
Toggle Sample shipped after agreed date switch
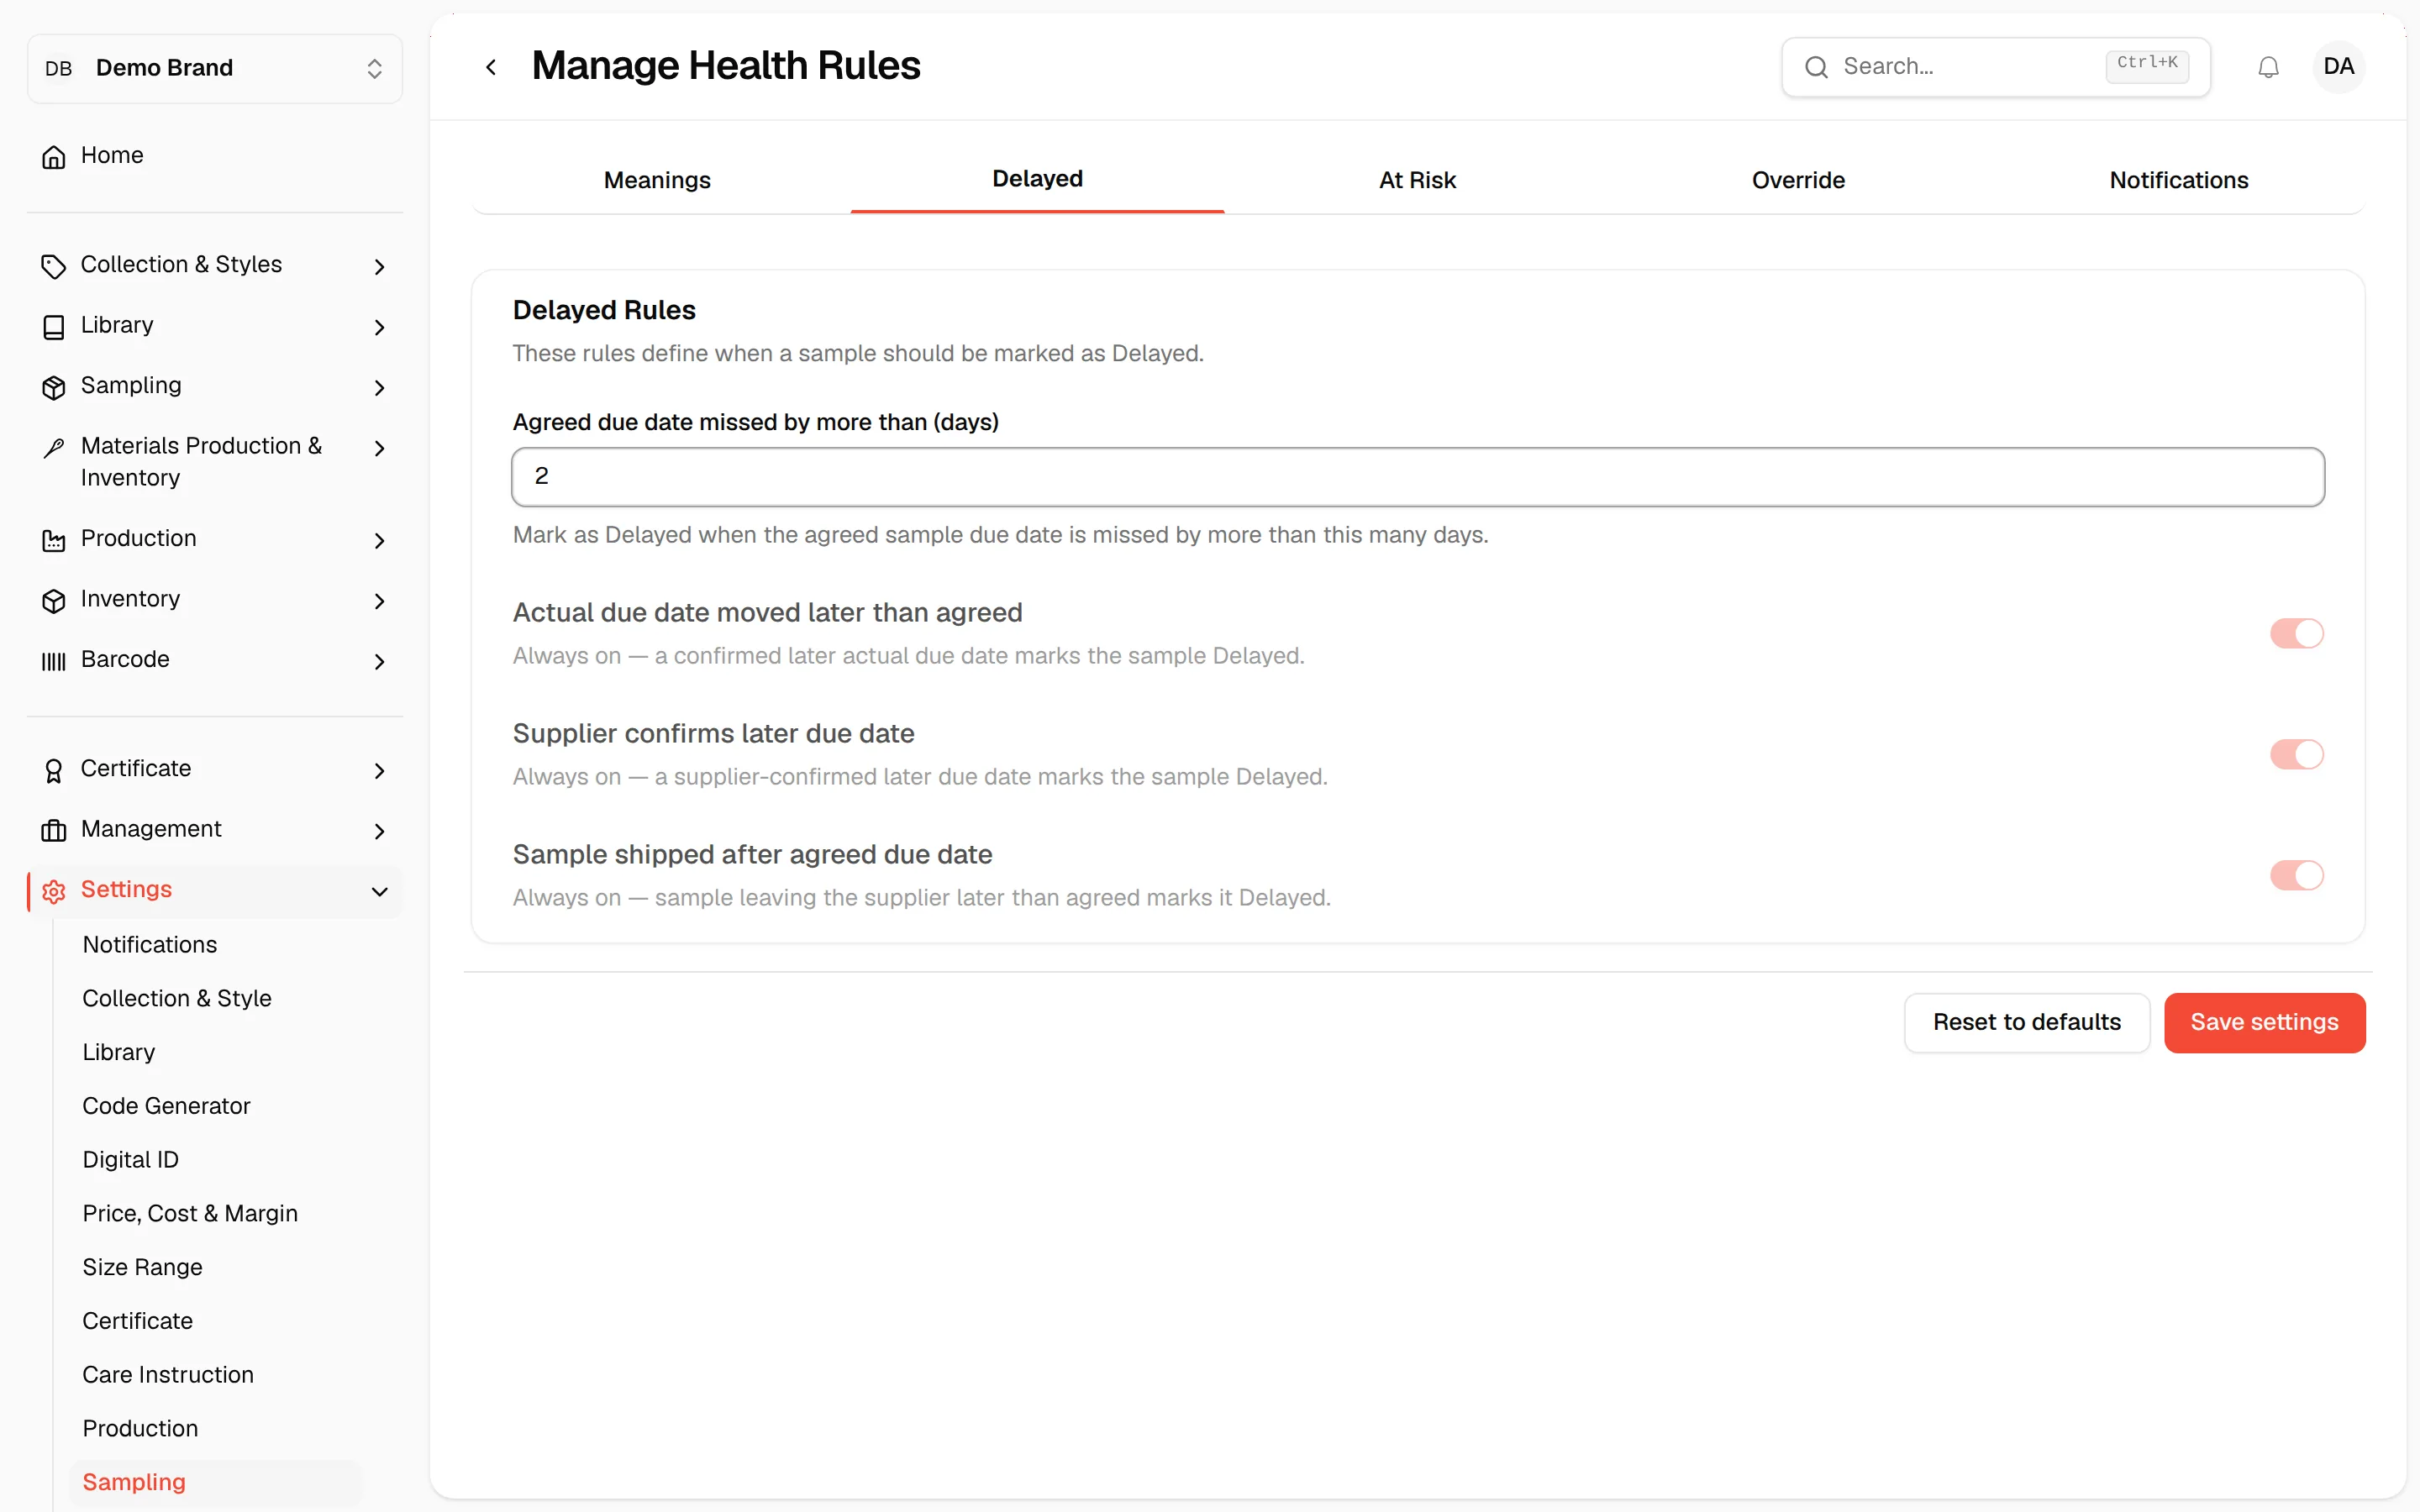(x=2296, y=875)
